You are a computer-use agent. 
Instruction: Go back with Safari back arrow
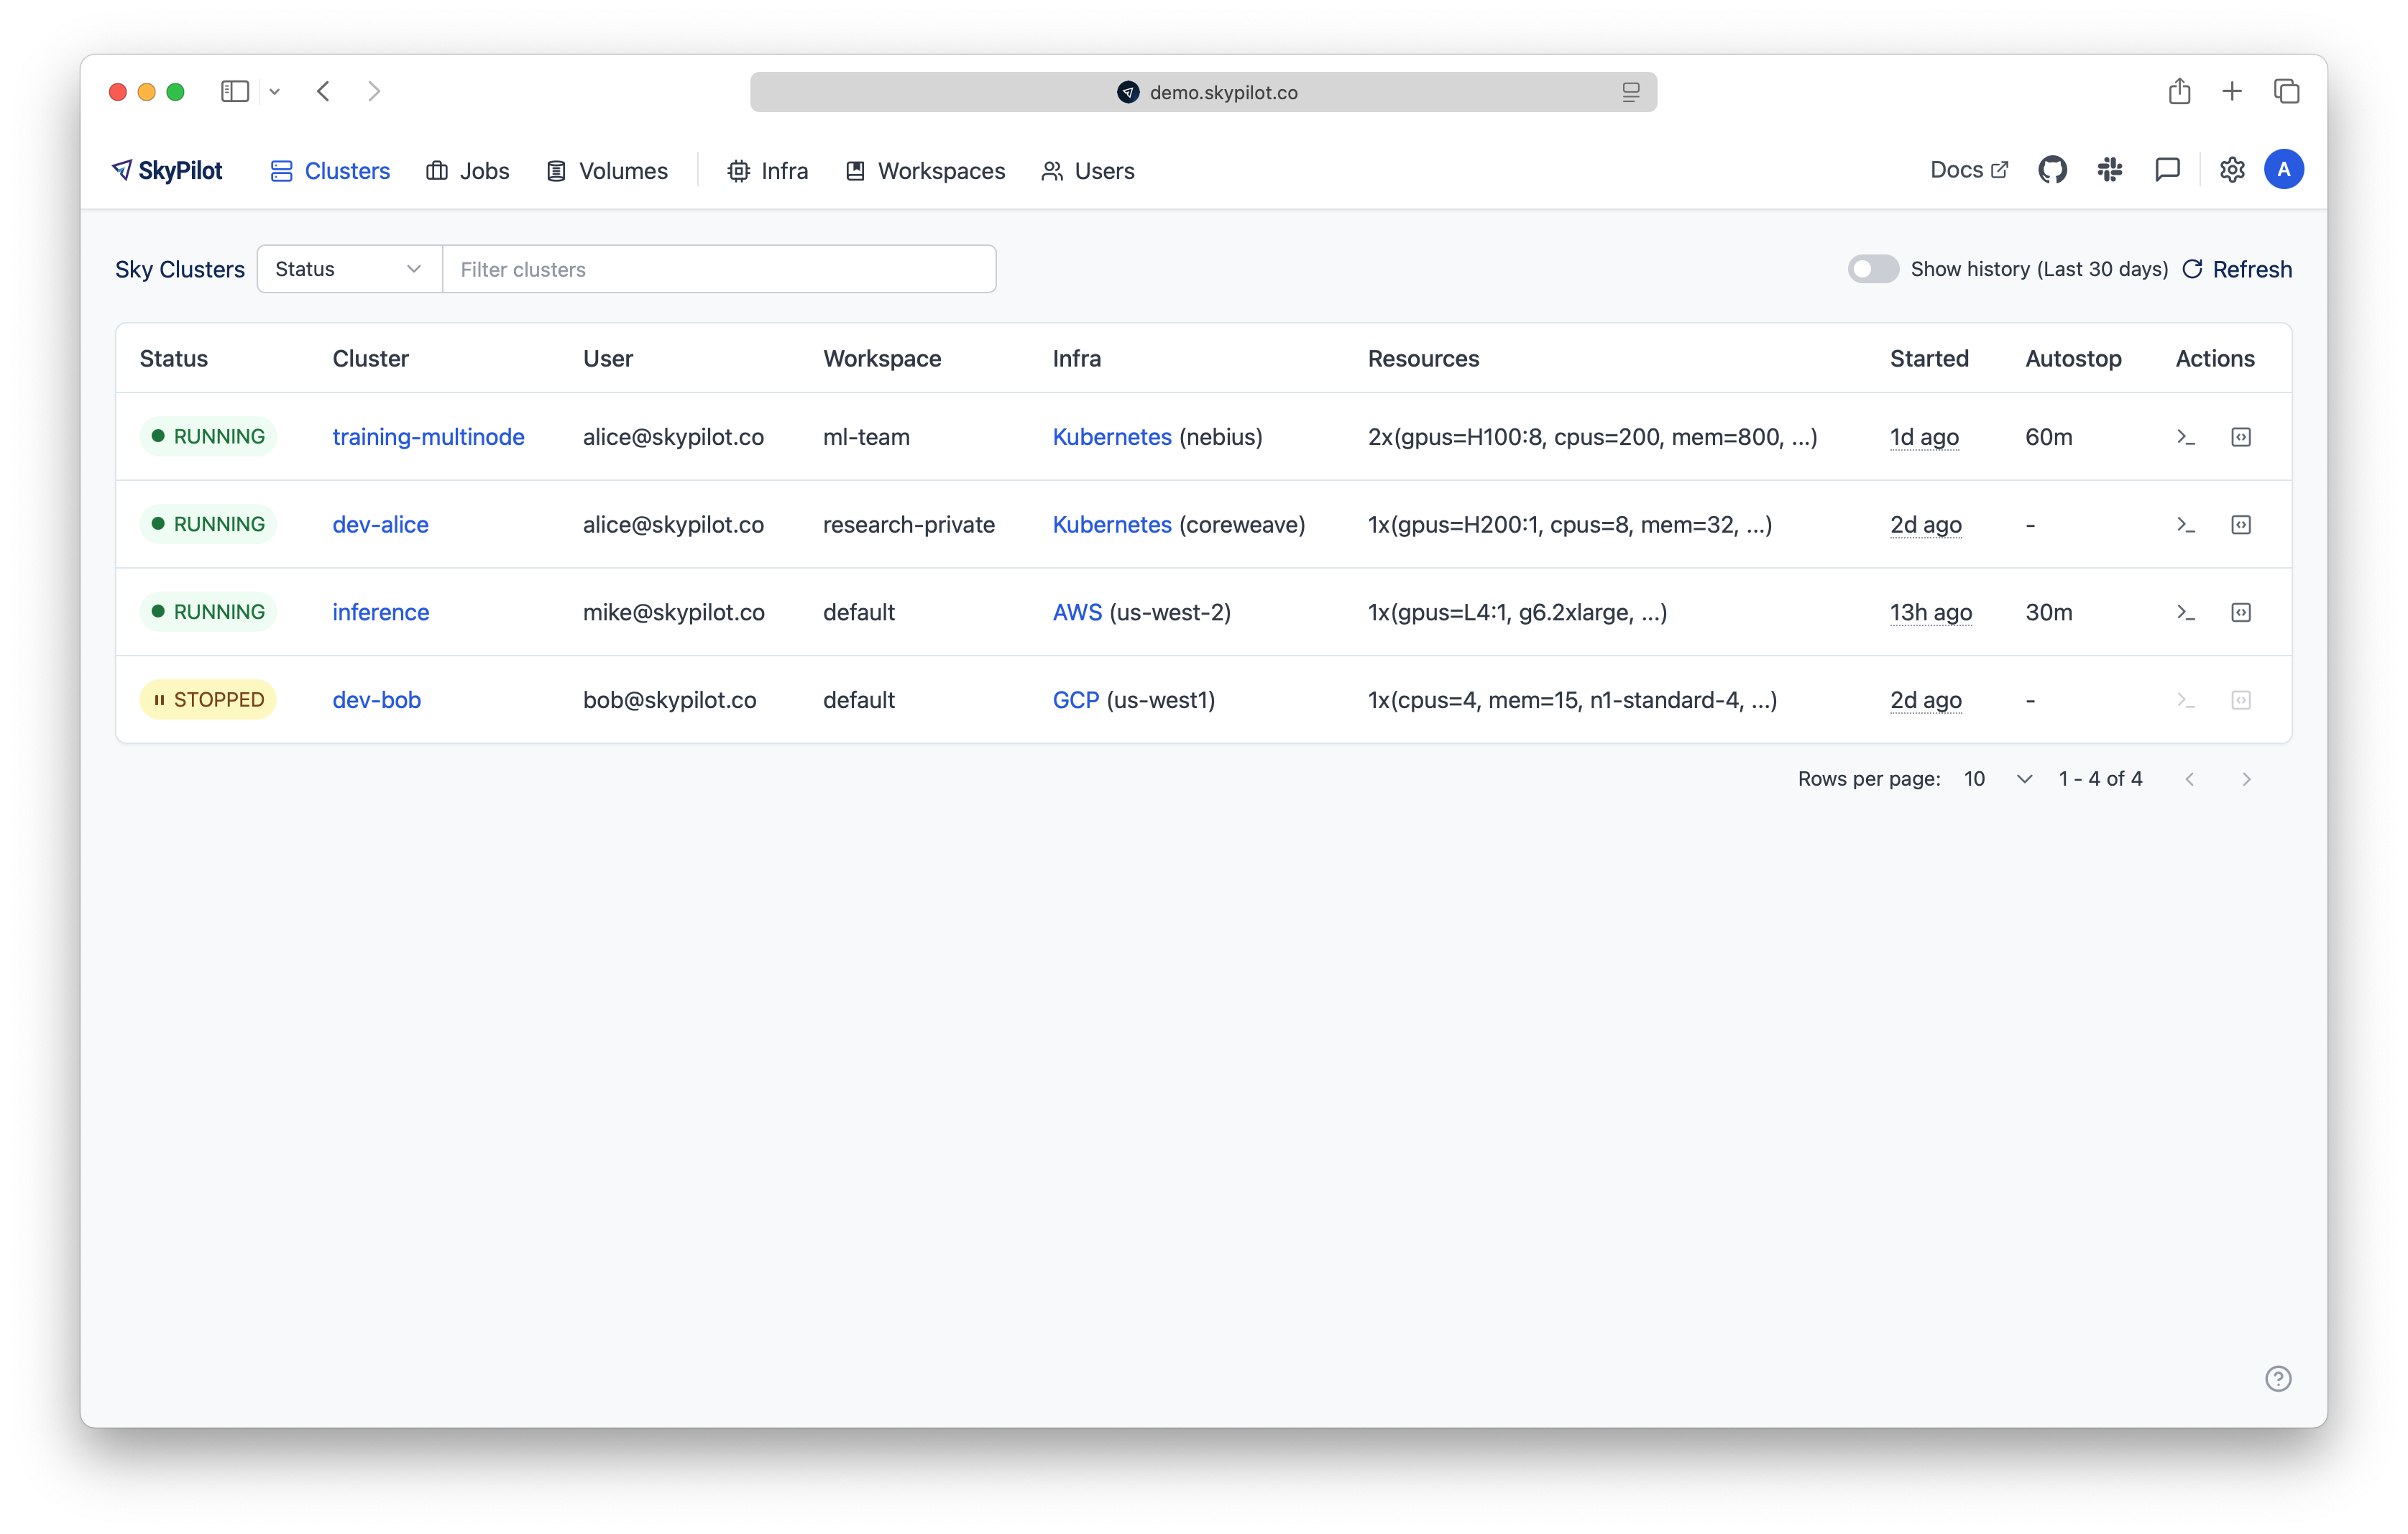coord(323,92)
